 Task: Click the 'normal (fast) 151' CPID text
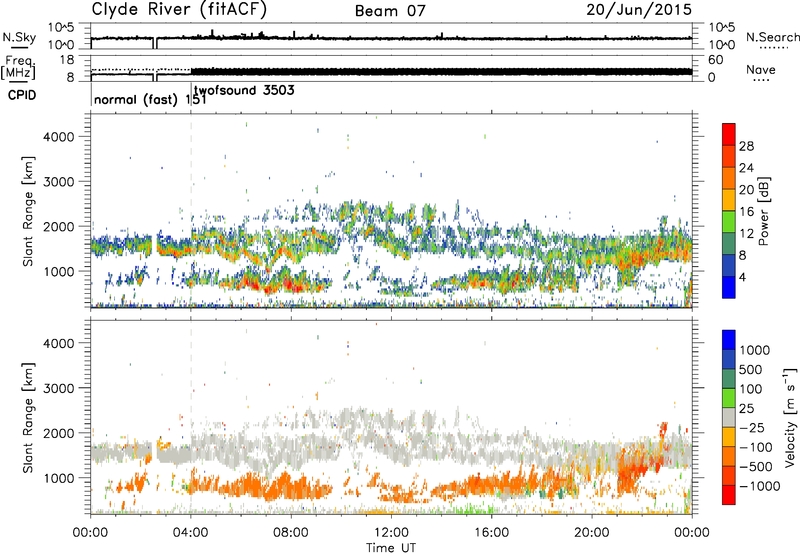(x=151, y=99)
